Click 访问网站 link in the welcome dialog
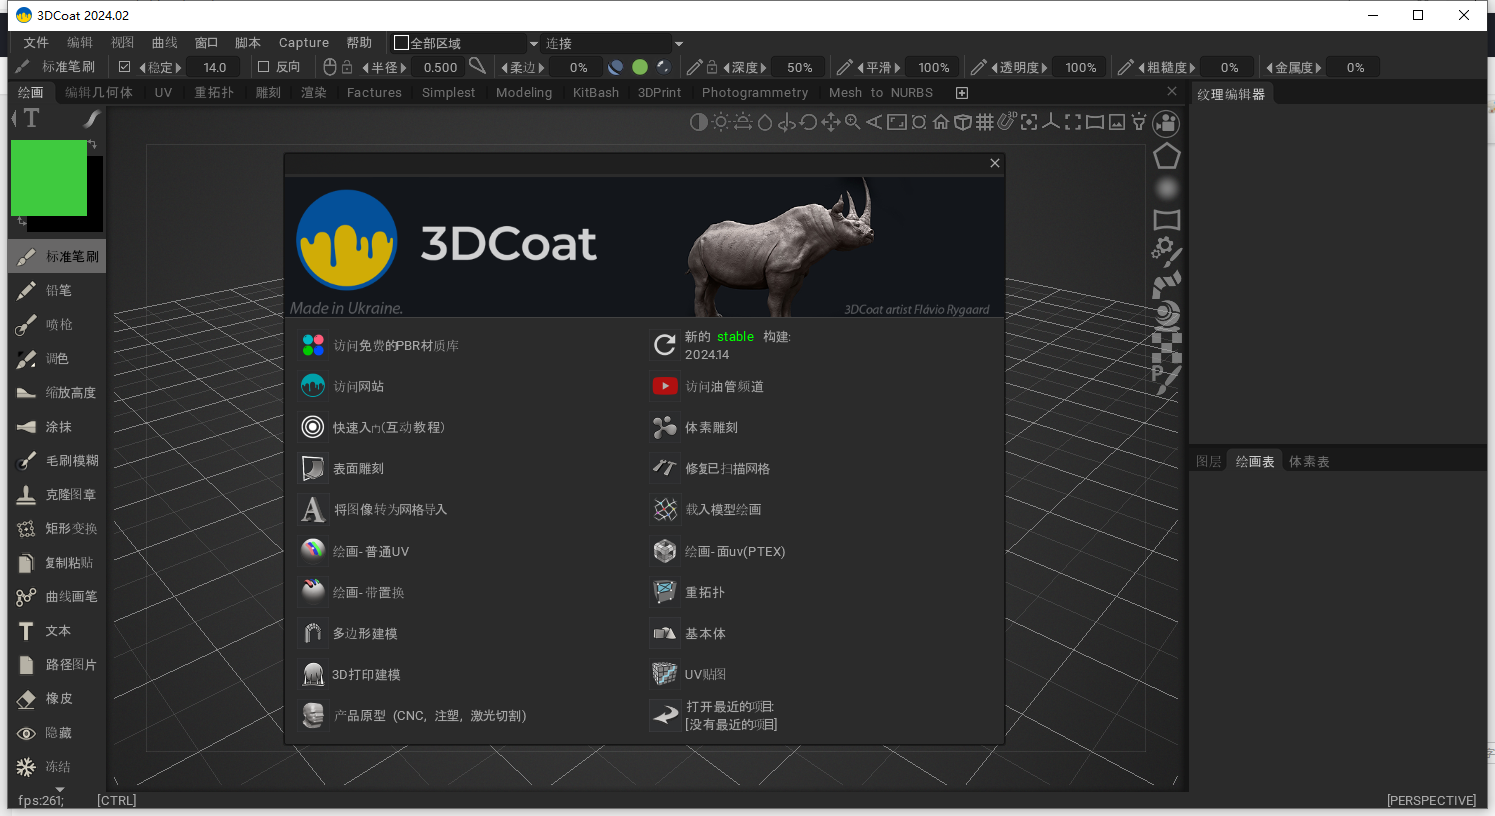1495x816 pixels. point(358,387)
